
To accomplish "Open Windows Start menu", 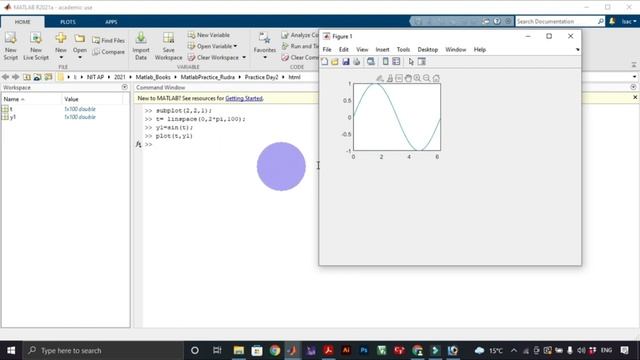I will 11,350.
